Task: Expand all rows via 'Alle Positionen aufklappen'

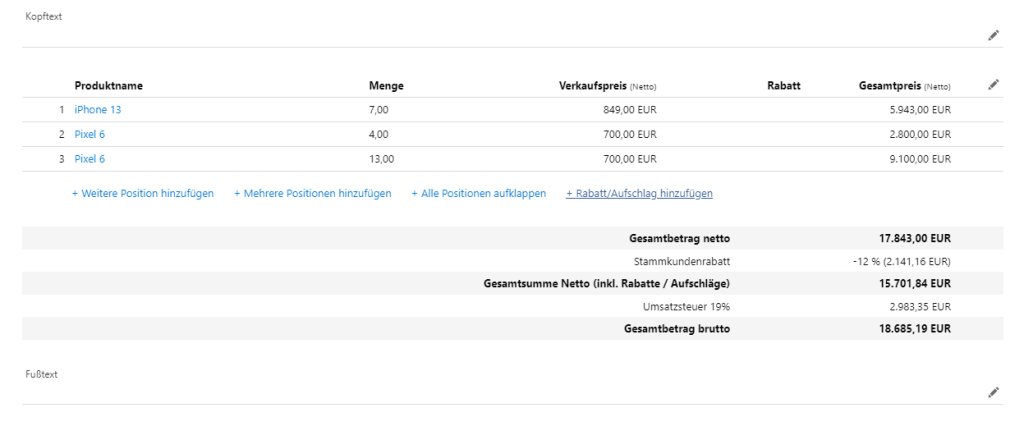Action: (x=478, y=193)
